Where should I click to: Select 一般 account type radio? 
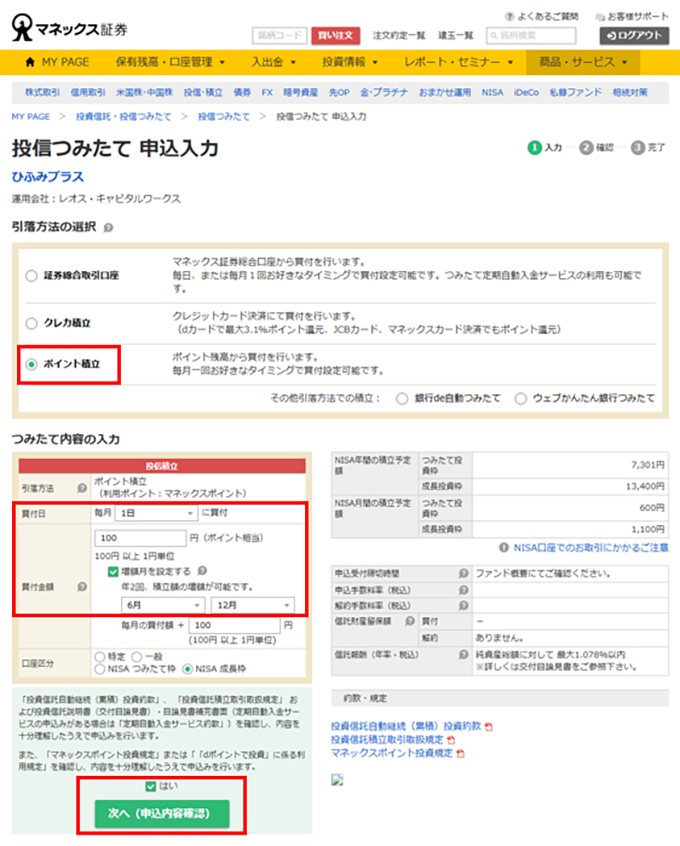137,657
